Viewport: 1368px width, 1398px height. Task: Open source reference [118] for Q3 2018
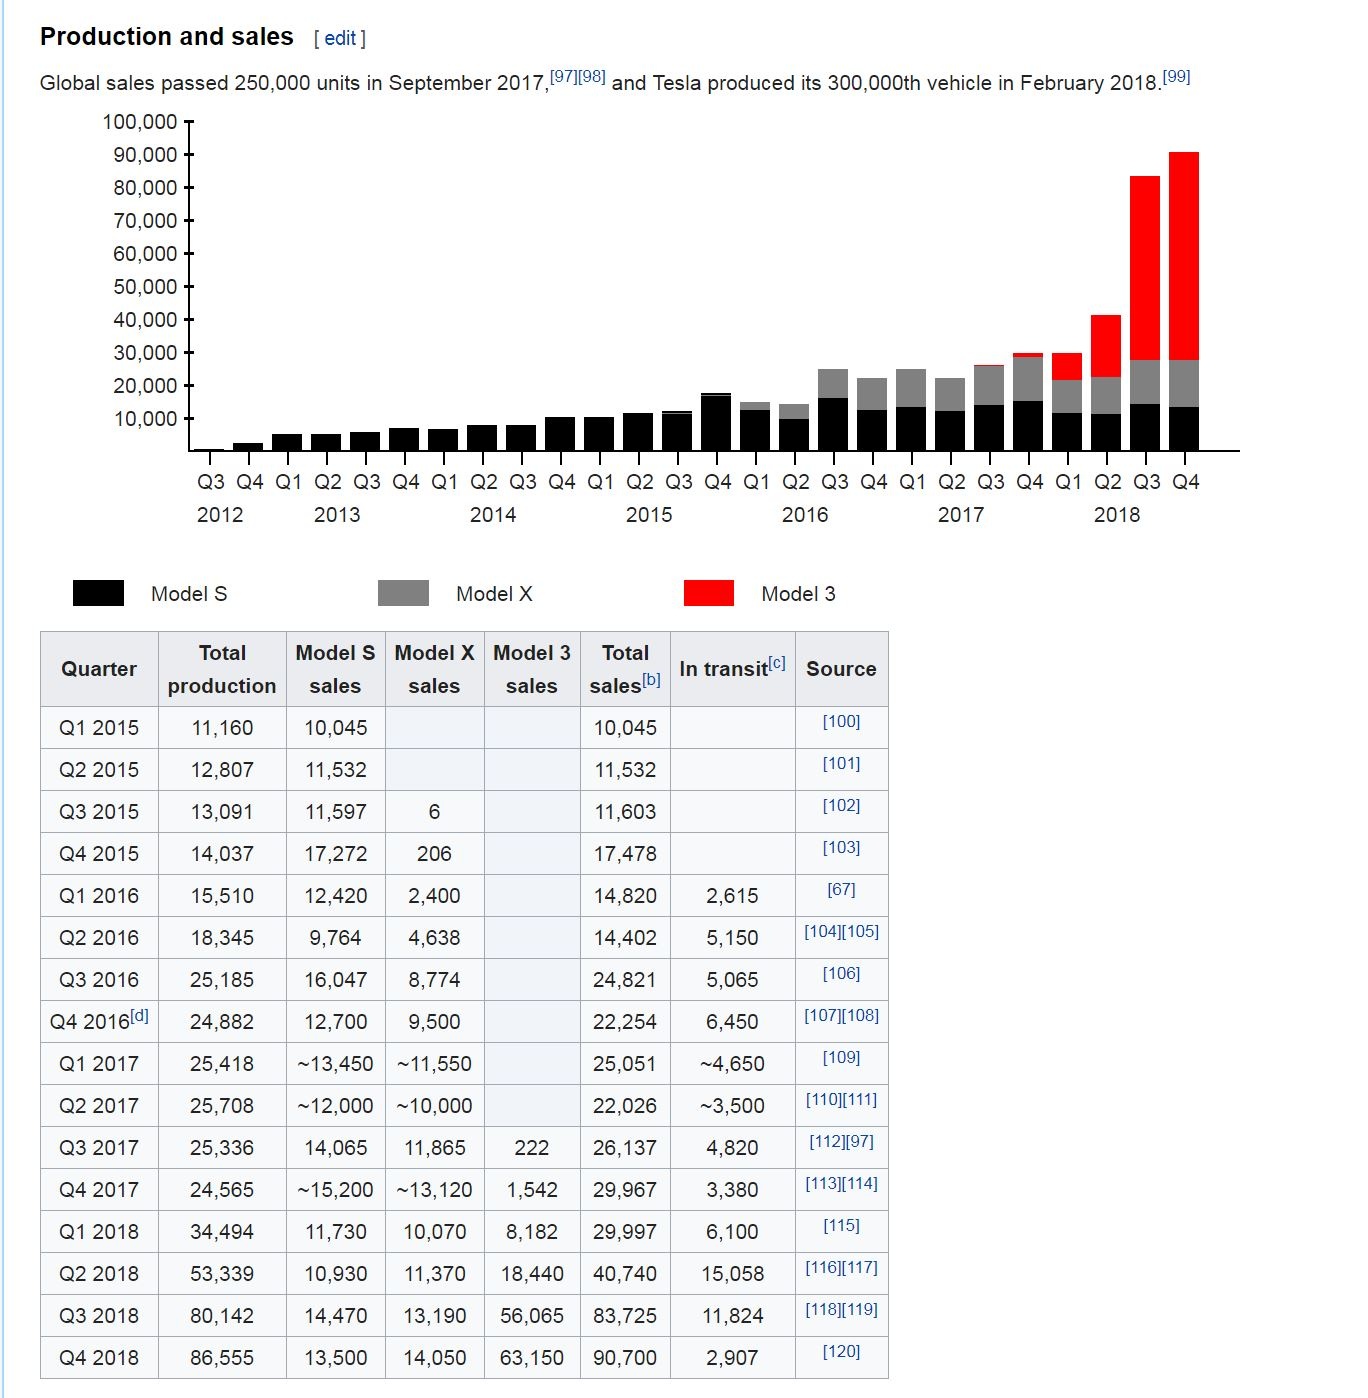[824, 1309]
